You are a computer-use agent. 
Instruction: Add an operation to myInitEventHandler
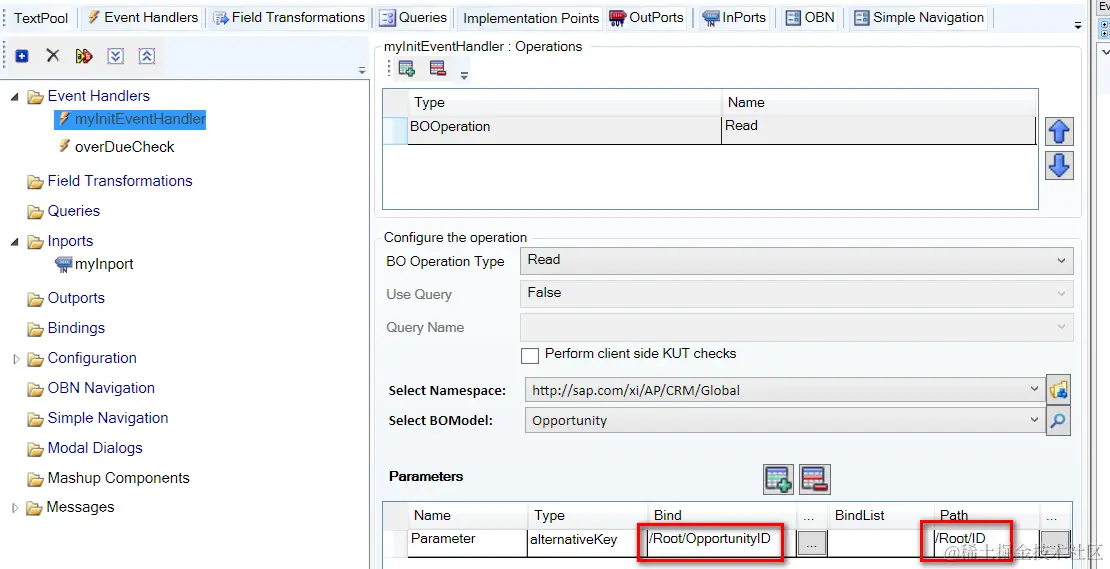coord(406,69)
